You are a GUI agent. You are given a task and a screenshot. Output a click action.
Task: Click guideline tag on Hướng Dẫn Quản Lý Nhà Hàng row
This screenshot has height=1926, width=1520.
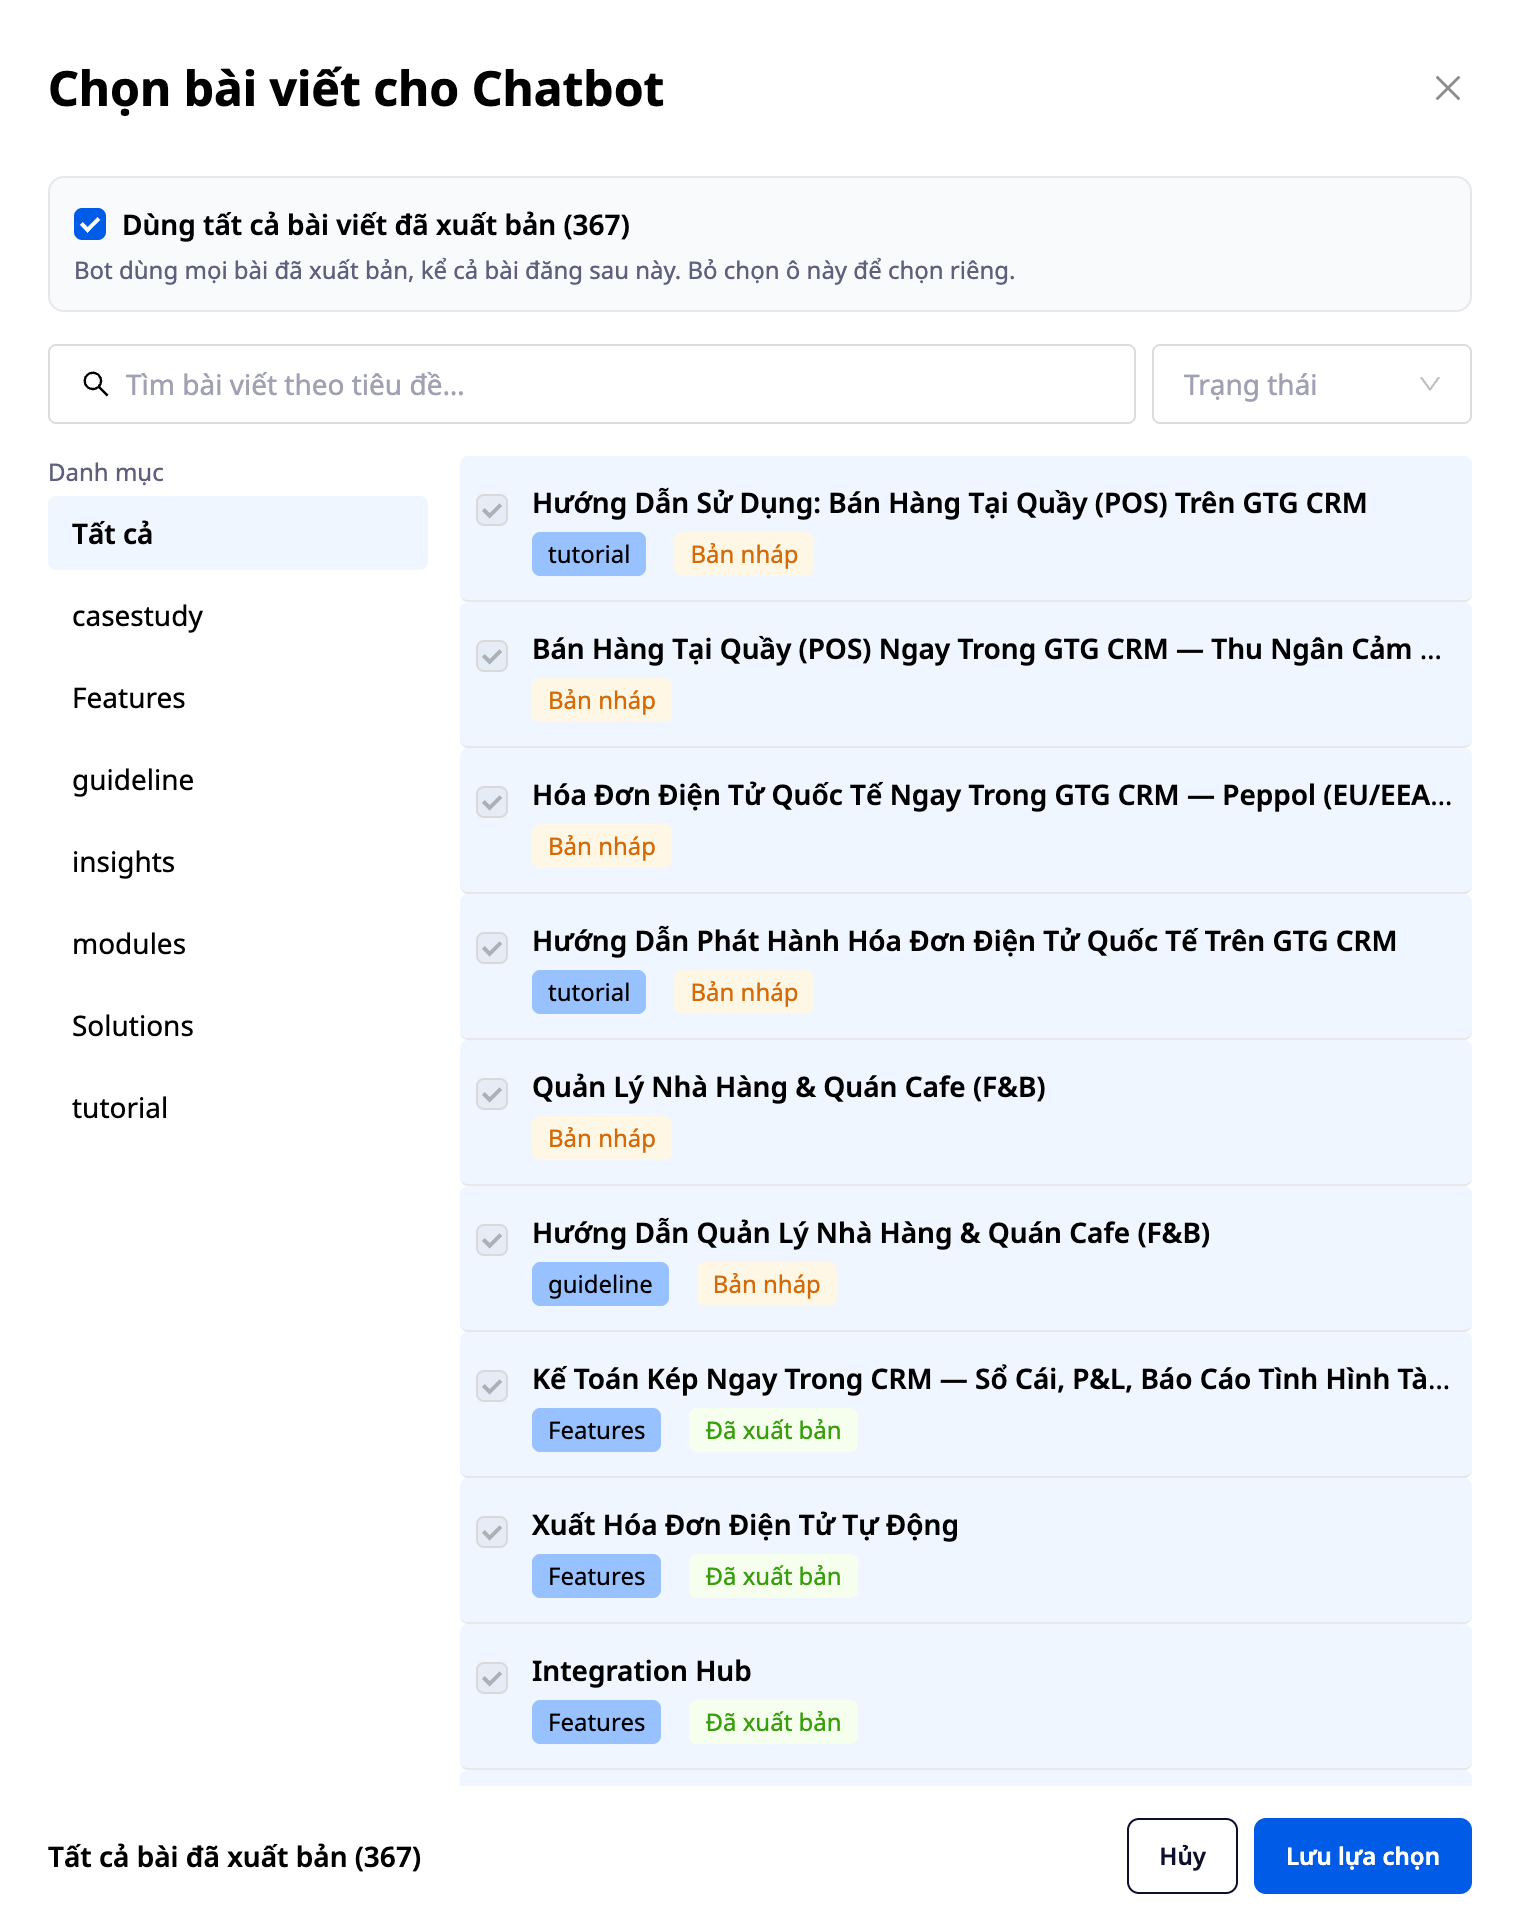(600, 1284)
